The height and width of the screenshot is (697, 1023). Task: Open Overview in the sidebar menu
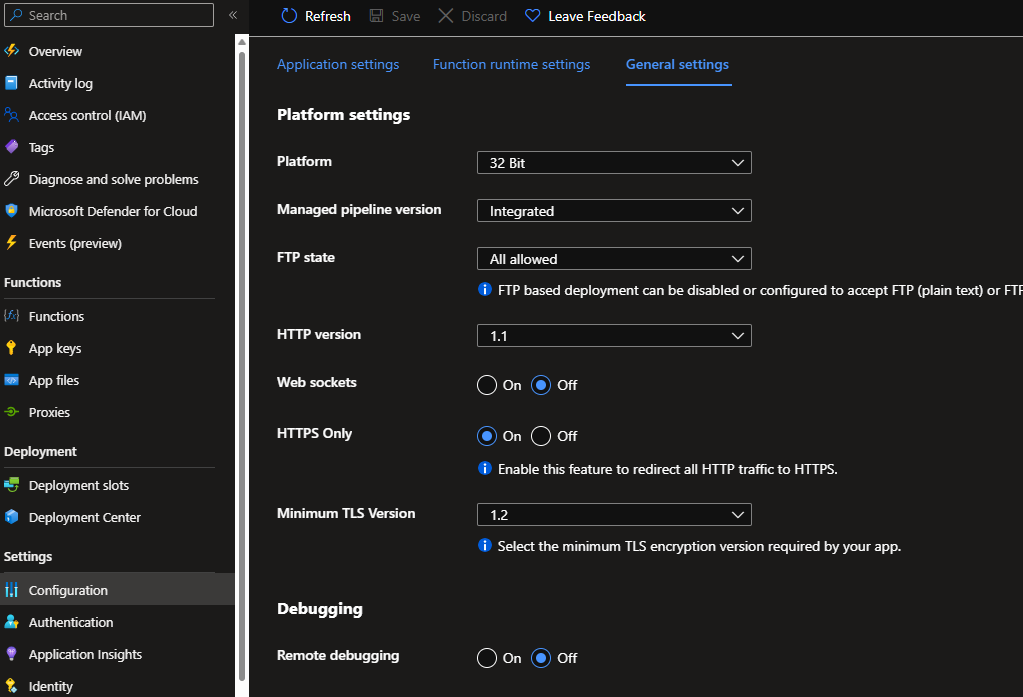[x=55, y=51]
